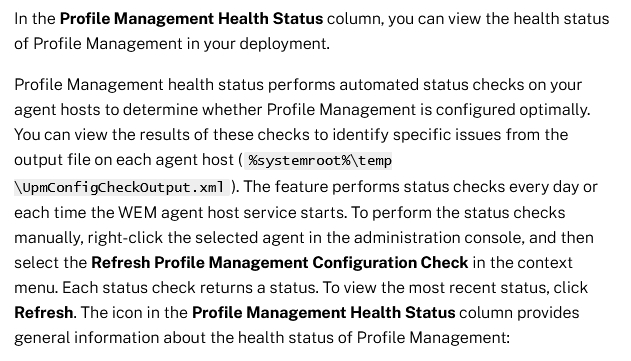Click the bold word "Refresh" starting a line
Viewport: 631px width, 361px height.
43,312
